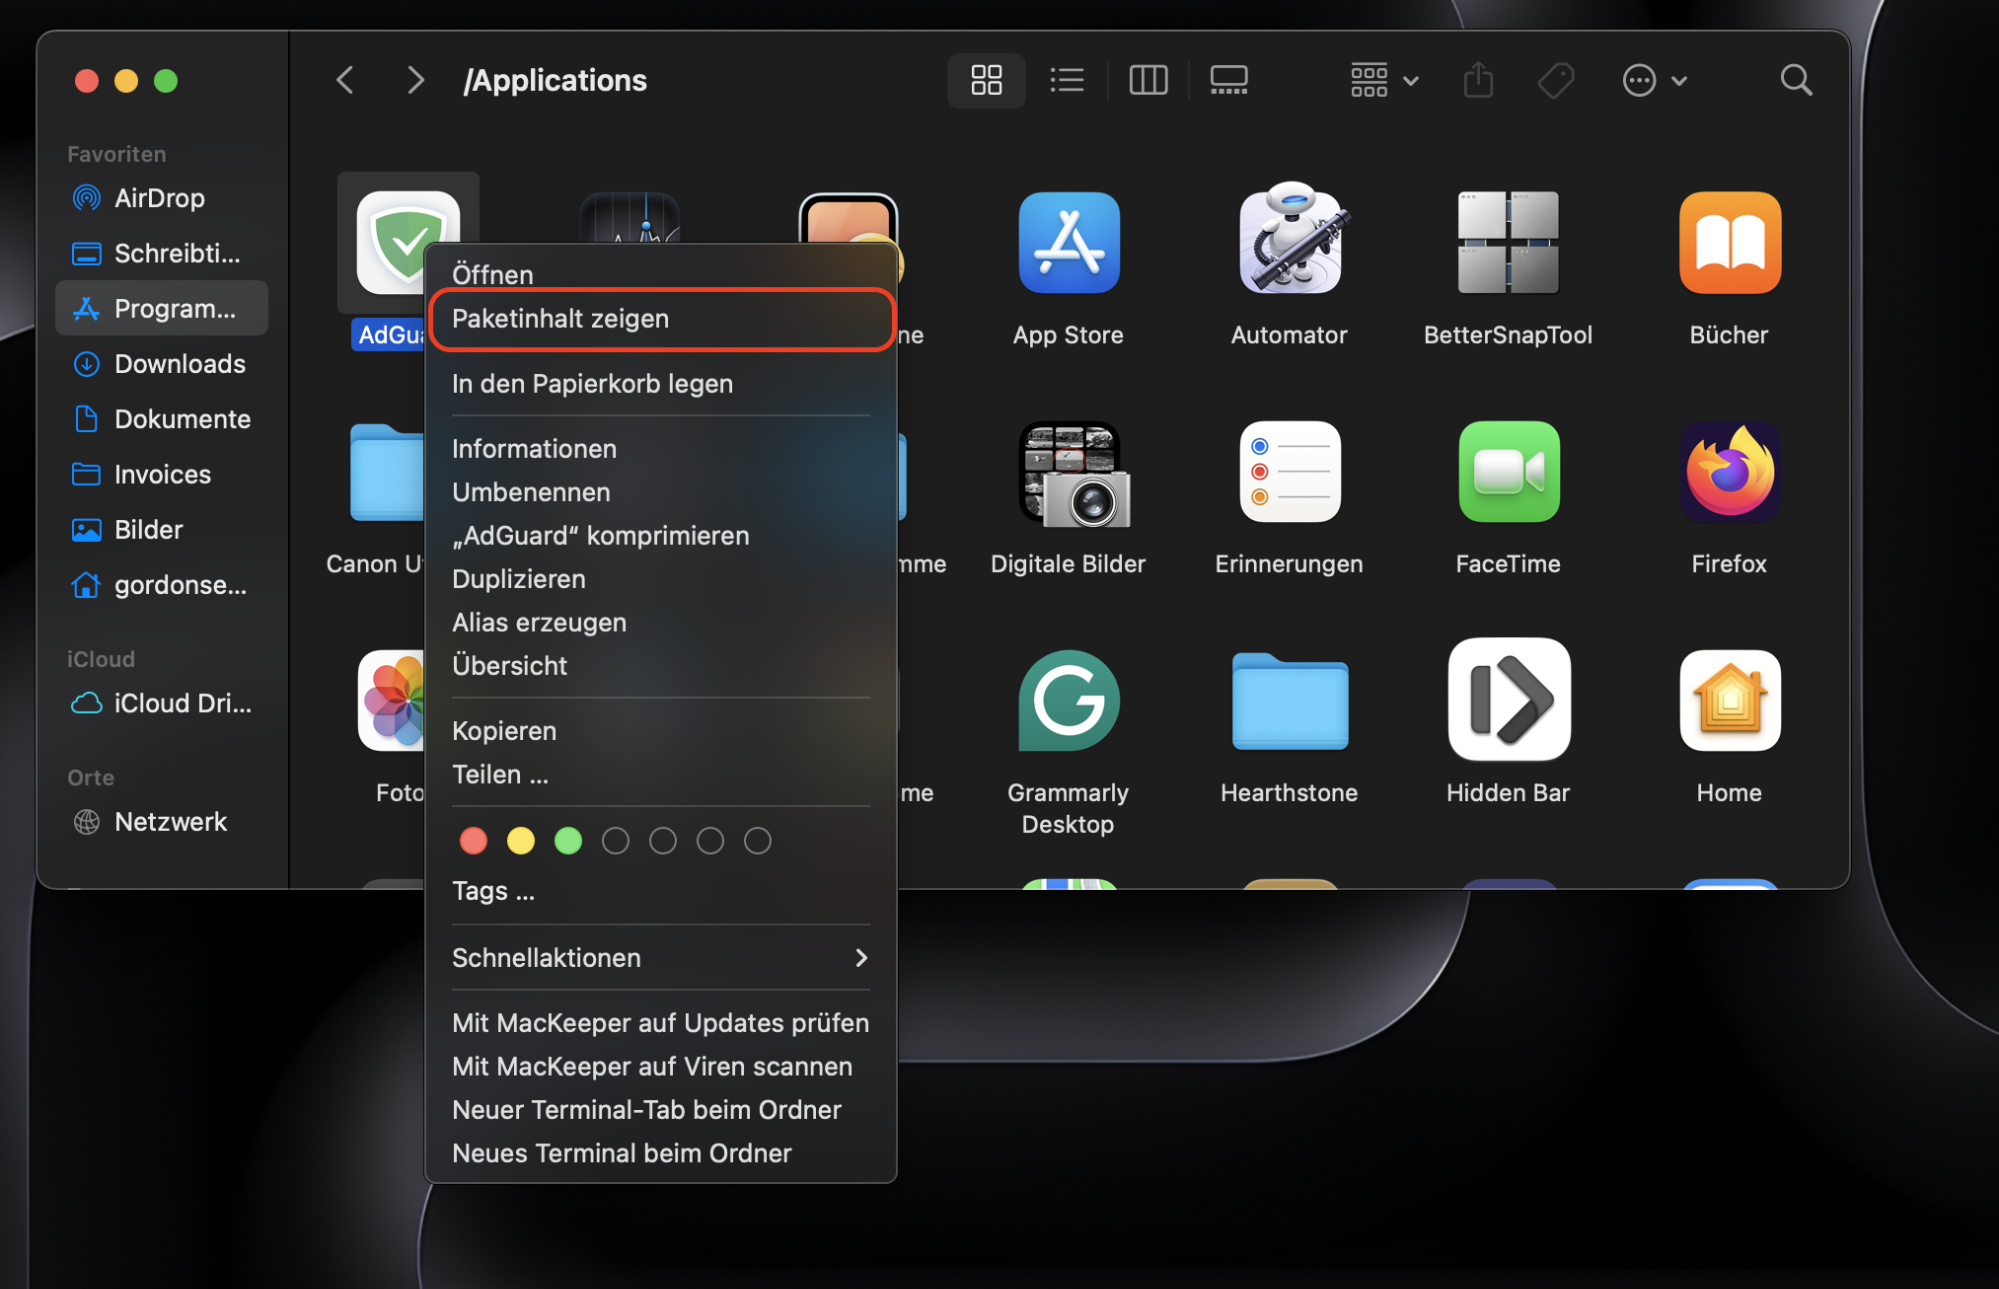
Task: Select Neues Terminal beim Ordner
Action: 661,1154
